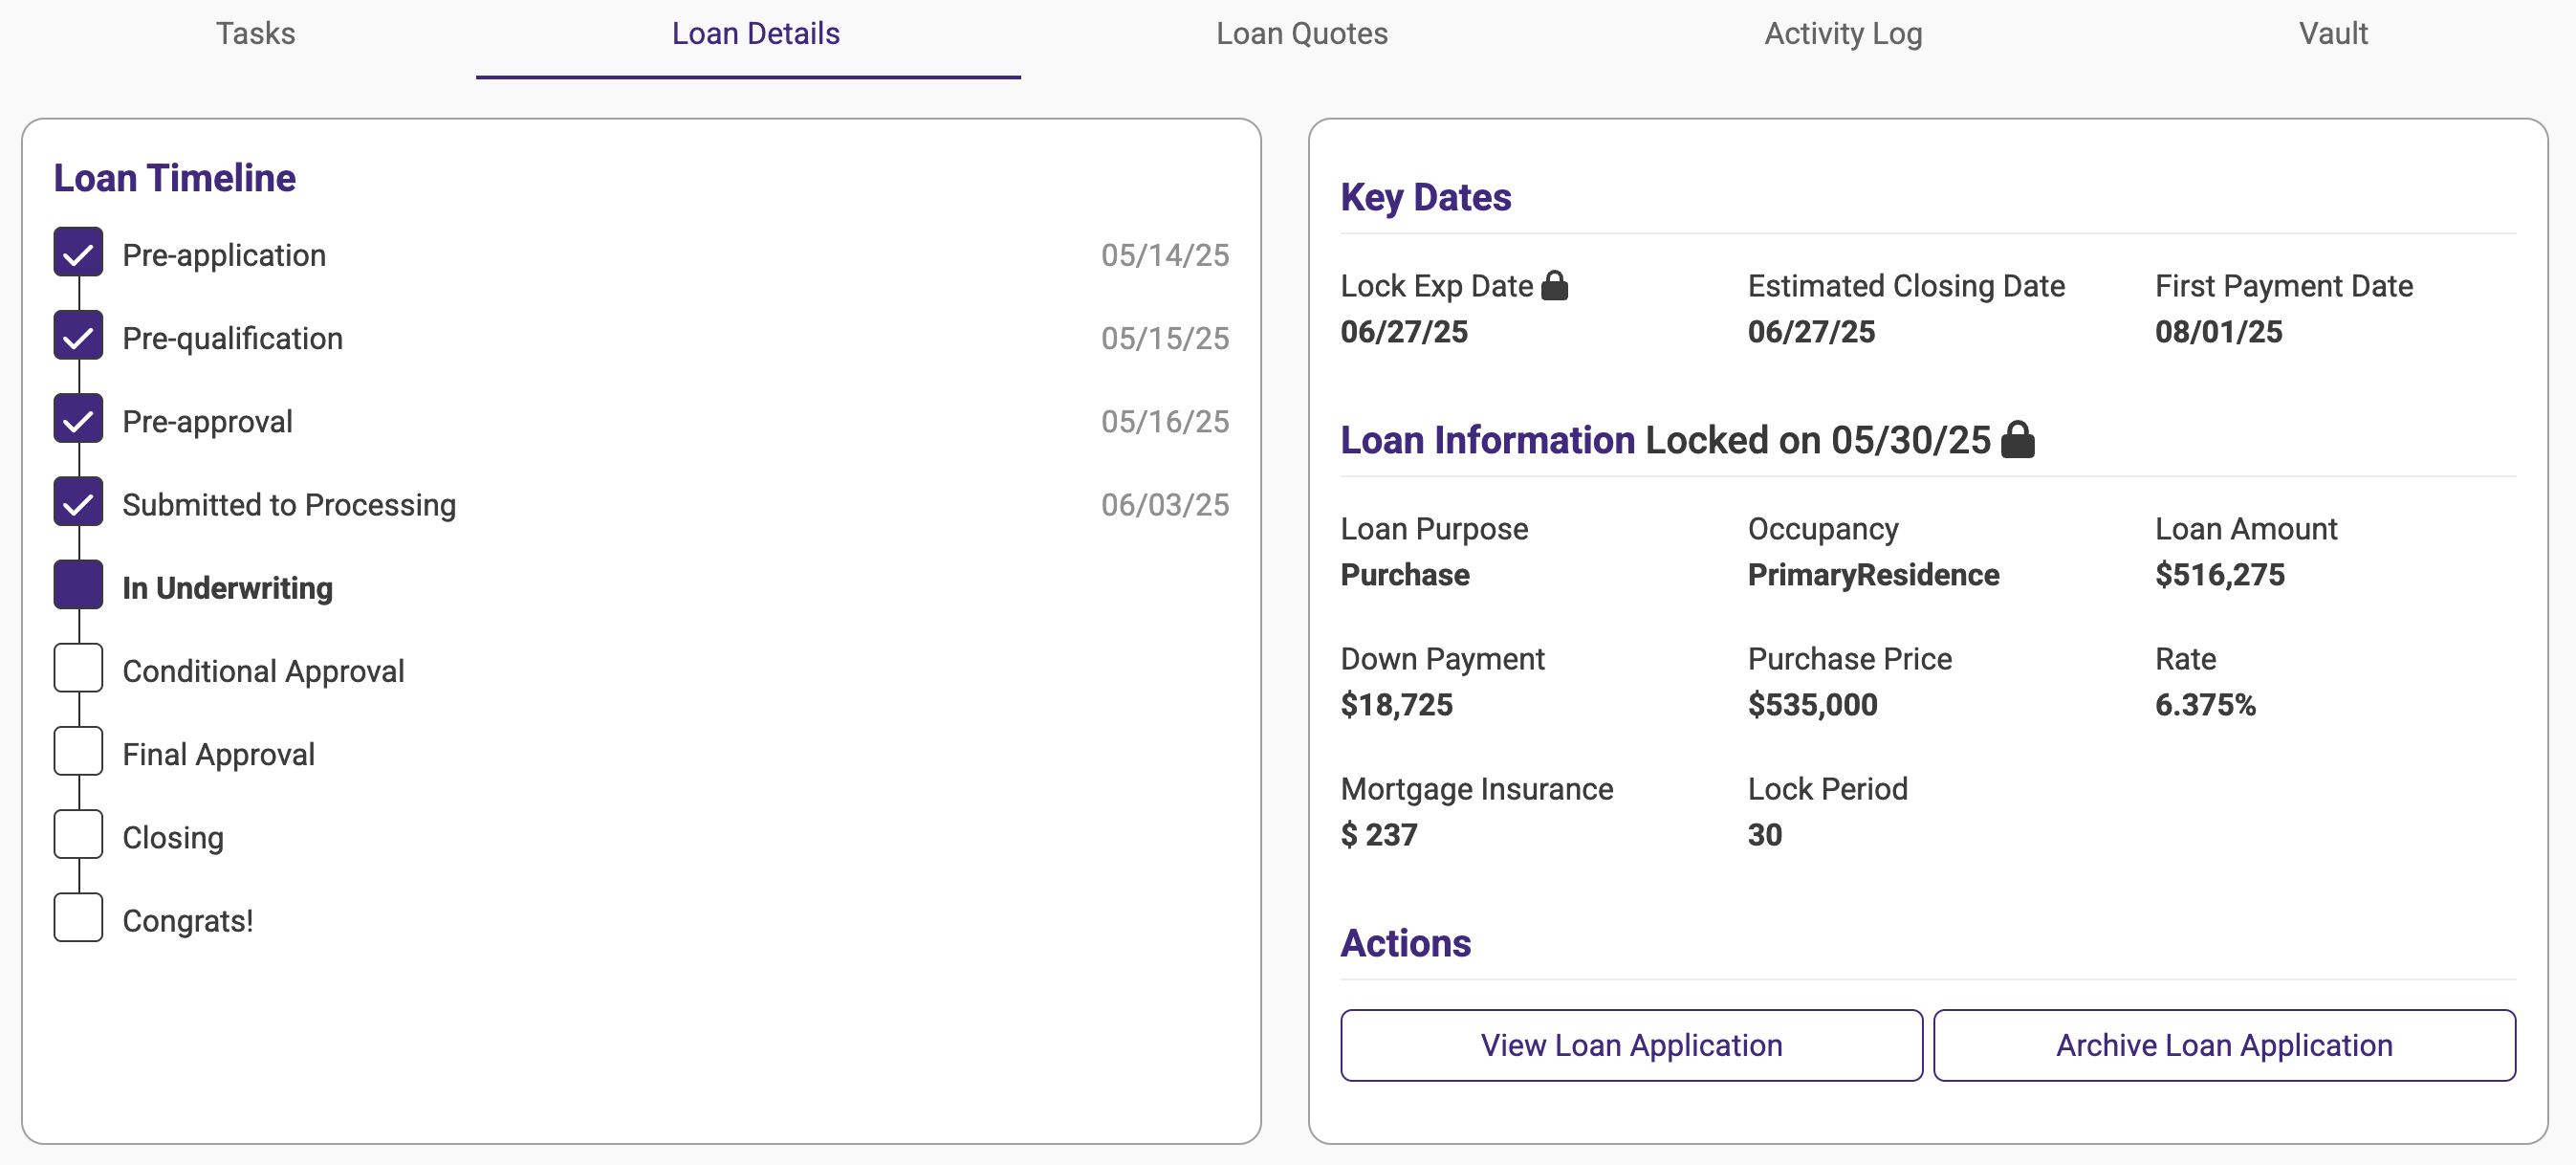Image resolution: width=2576 pixels, height=1165 pixels.
Task: Open the Loan Quotes tab
Action: [1301, 34]
